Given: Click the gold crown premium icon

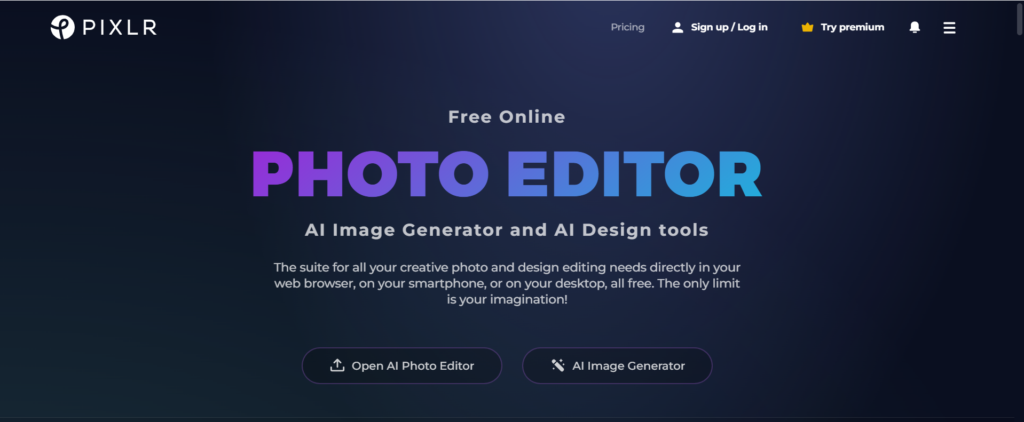Looking at the screenshot, I should tap(807, 27).
